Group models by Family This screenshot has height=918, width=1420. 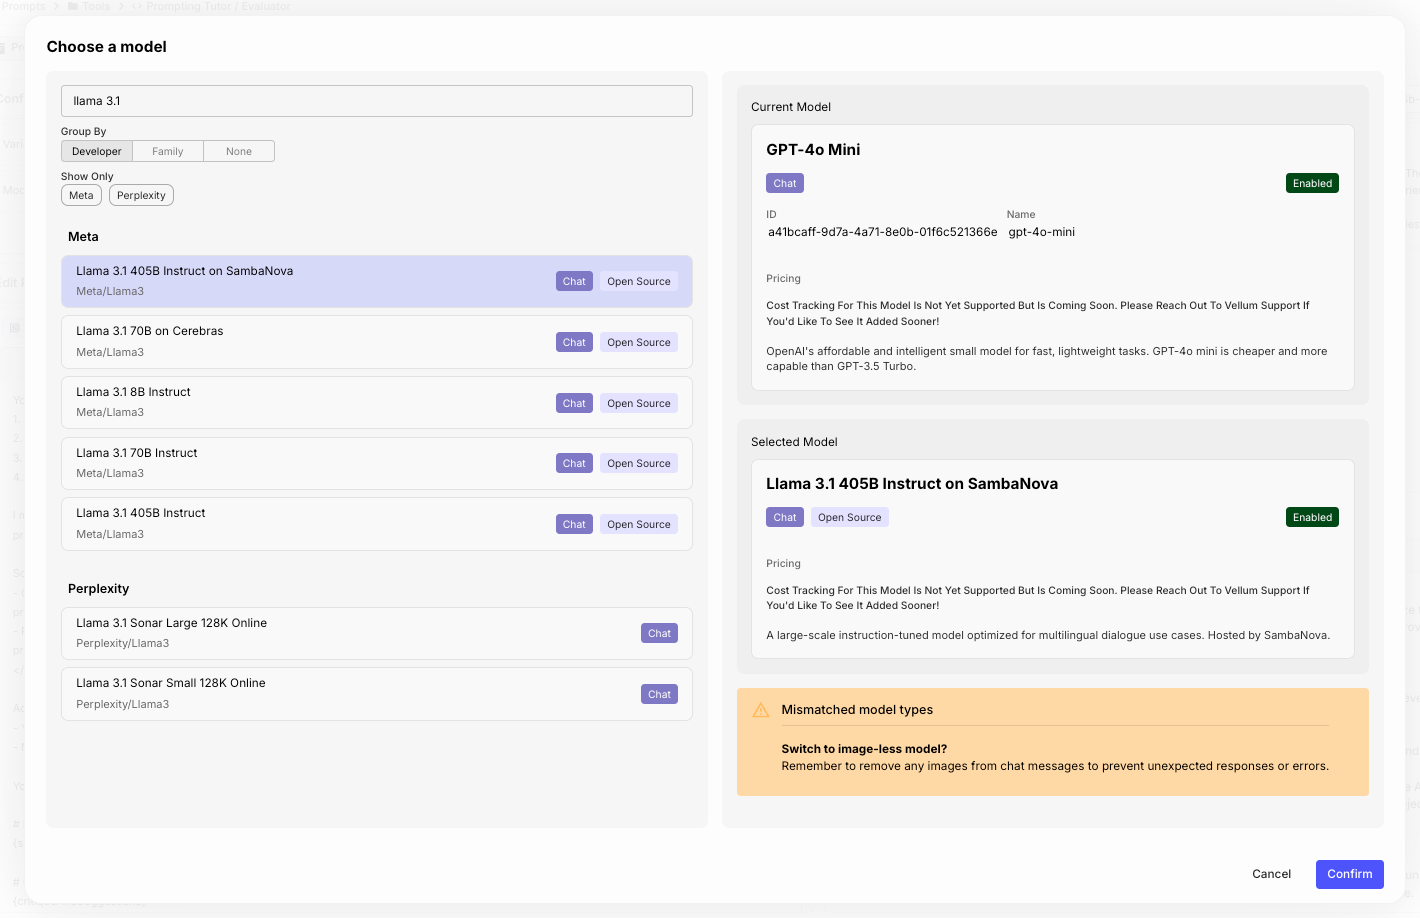168,151
